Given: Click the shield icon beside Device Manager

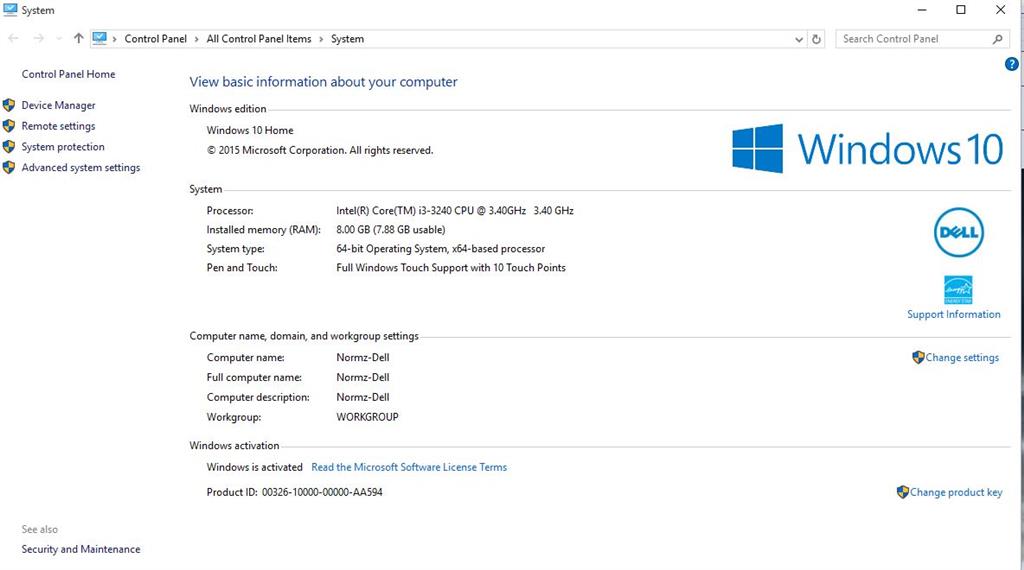Looking at the screenshot, I should 9,105.
